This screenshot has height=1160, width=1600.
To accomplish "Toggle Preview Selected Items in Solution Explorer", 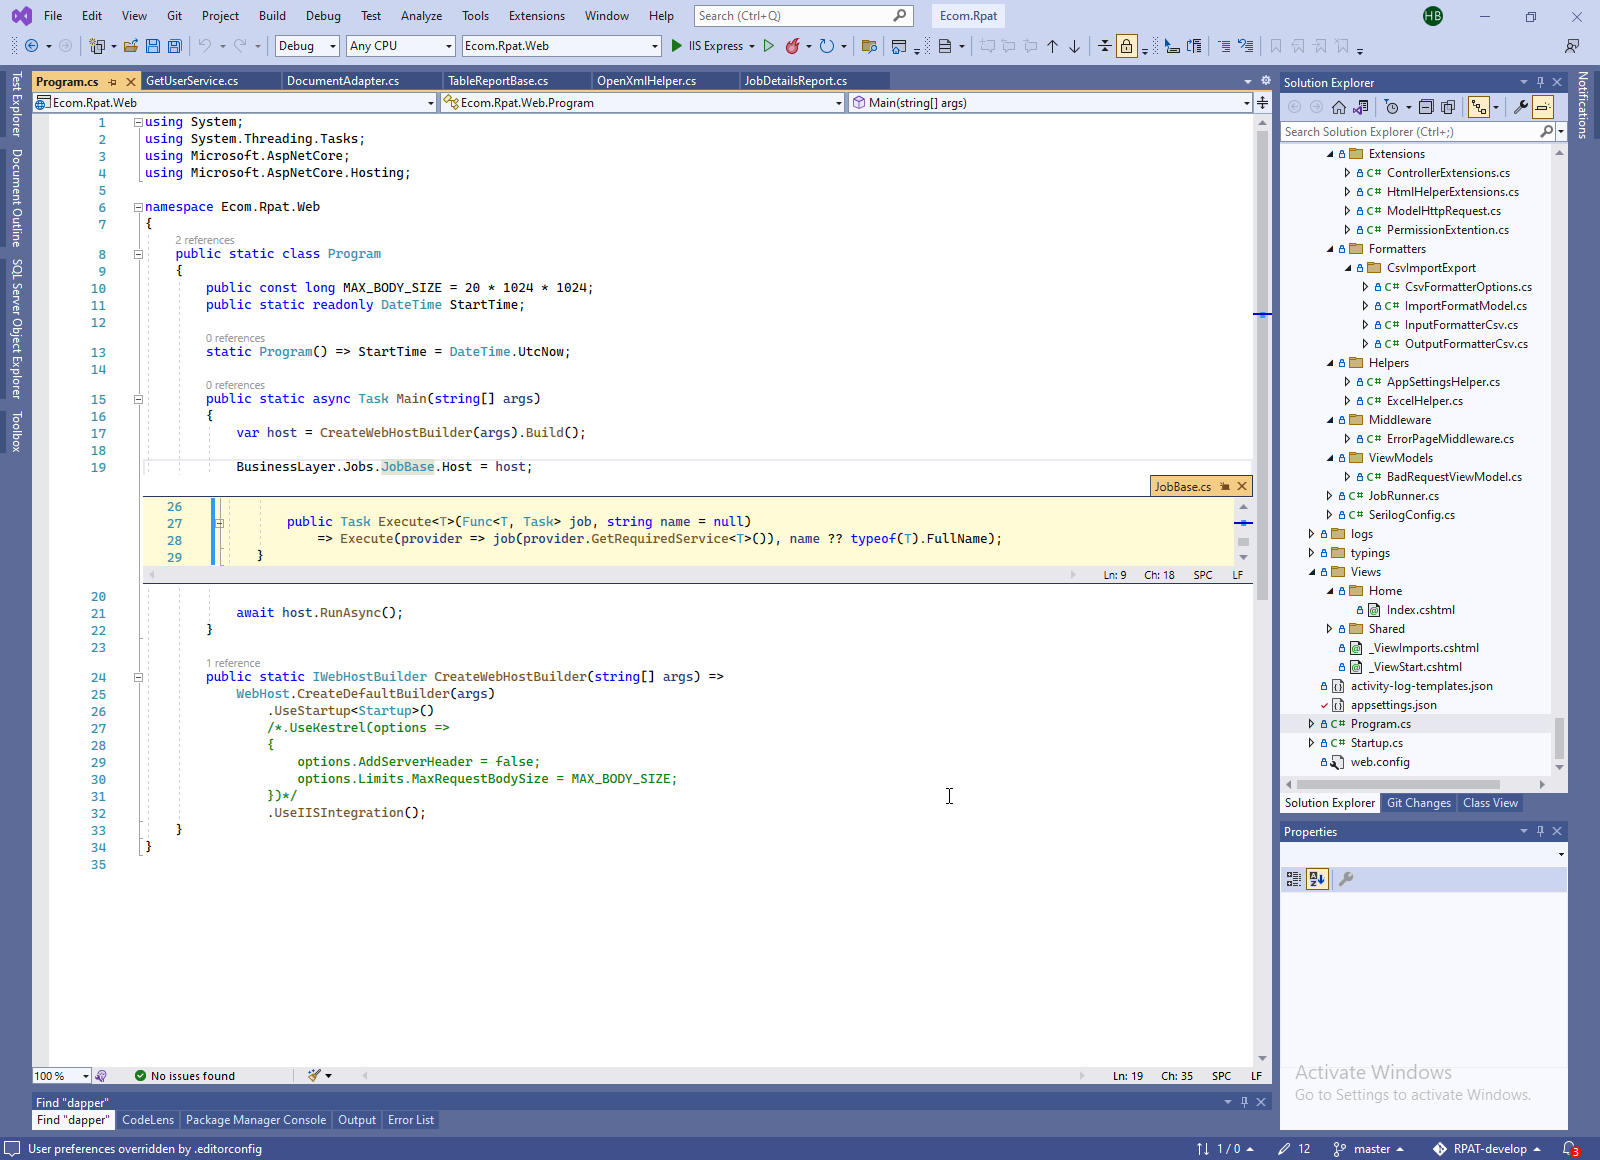I will (x=1543, y=107).
